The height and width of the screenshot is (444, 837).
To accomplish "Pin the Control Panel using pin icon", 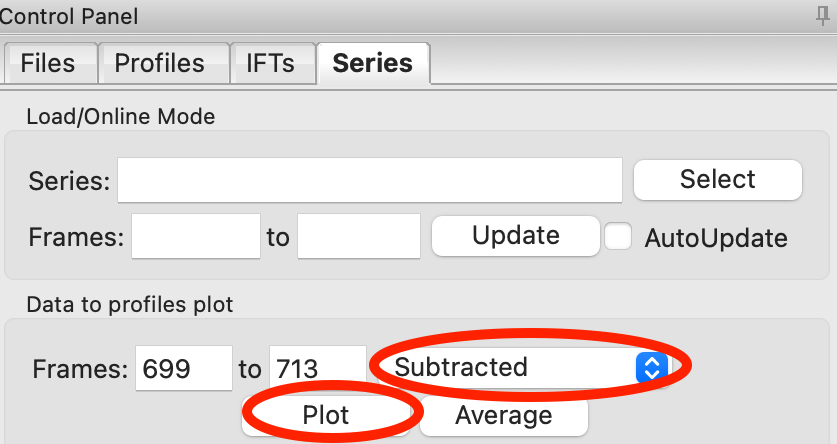I will click(822, 15).
